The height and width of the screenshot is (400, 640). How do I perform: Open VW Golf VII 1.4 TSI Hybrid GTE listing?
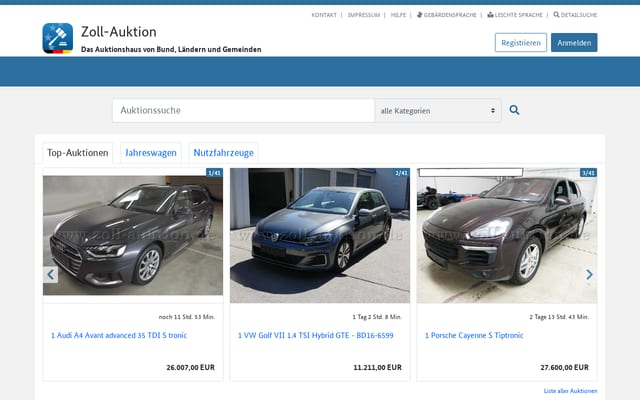(316, 336)
